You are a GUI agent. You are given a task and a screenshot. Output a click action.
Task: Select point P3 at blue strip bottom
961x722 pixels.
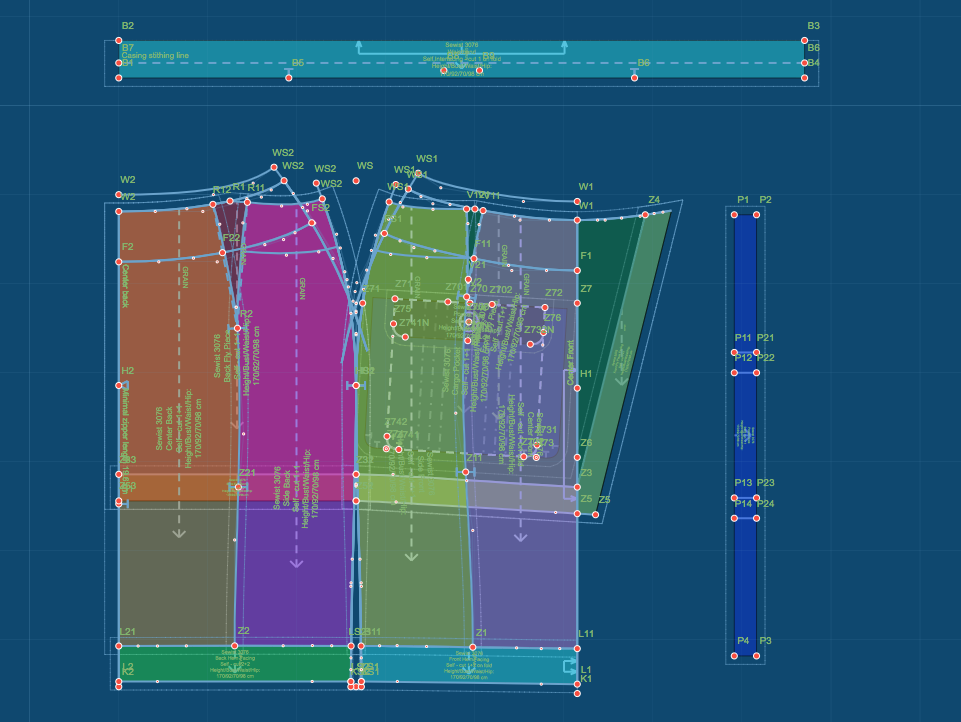tap(757, 655)
